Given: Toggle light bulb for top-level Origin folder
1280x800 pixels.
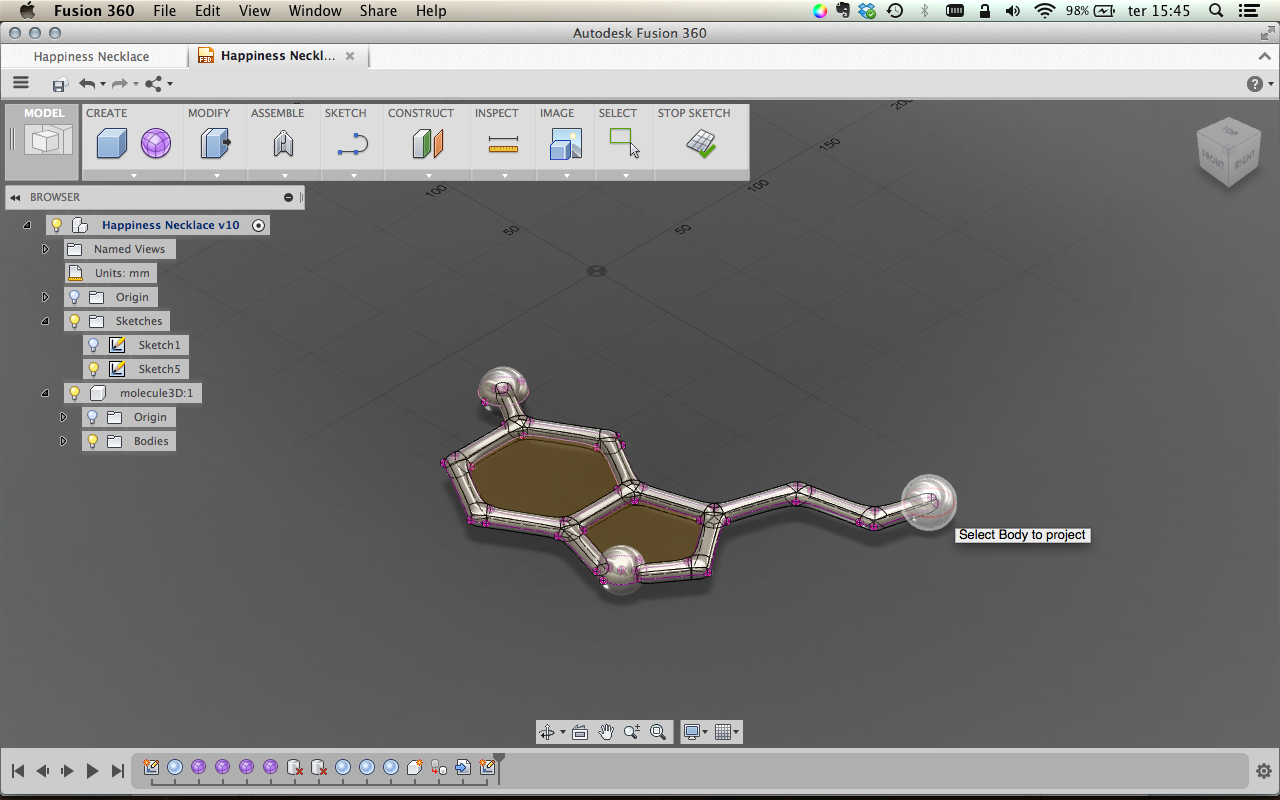Looking at the screenshot, I should click(x=74, y=297).
